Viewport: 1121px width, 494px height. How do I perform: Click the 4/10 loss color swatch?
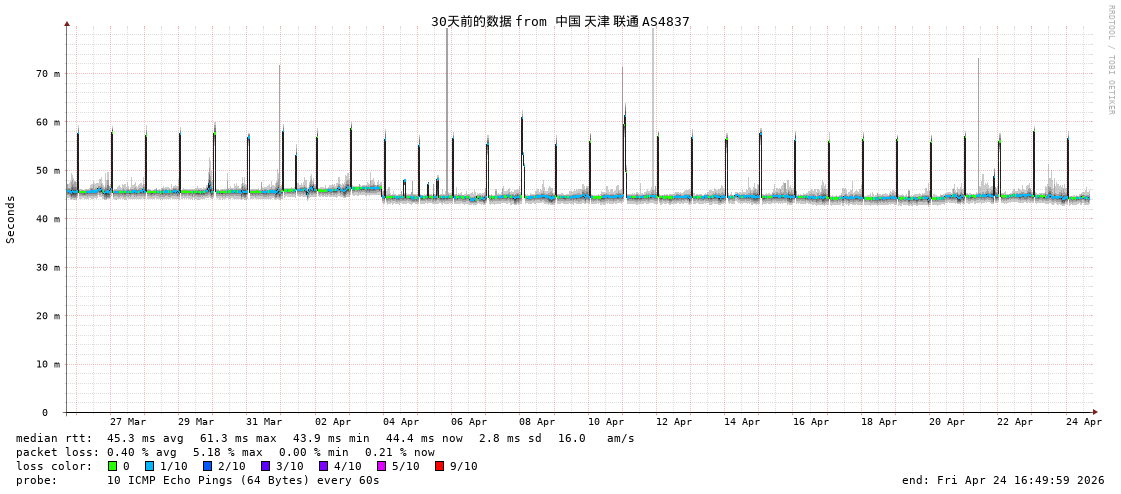(x=323, y=466)
